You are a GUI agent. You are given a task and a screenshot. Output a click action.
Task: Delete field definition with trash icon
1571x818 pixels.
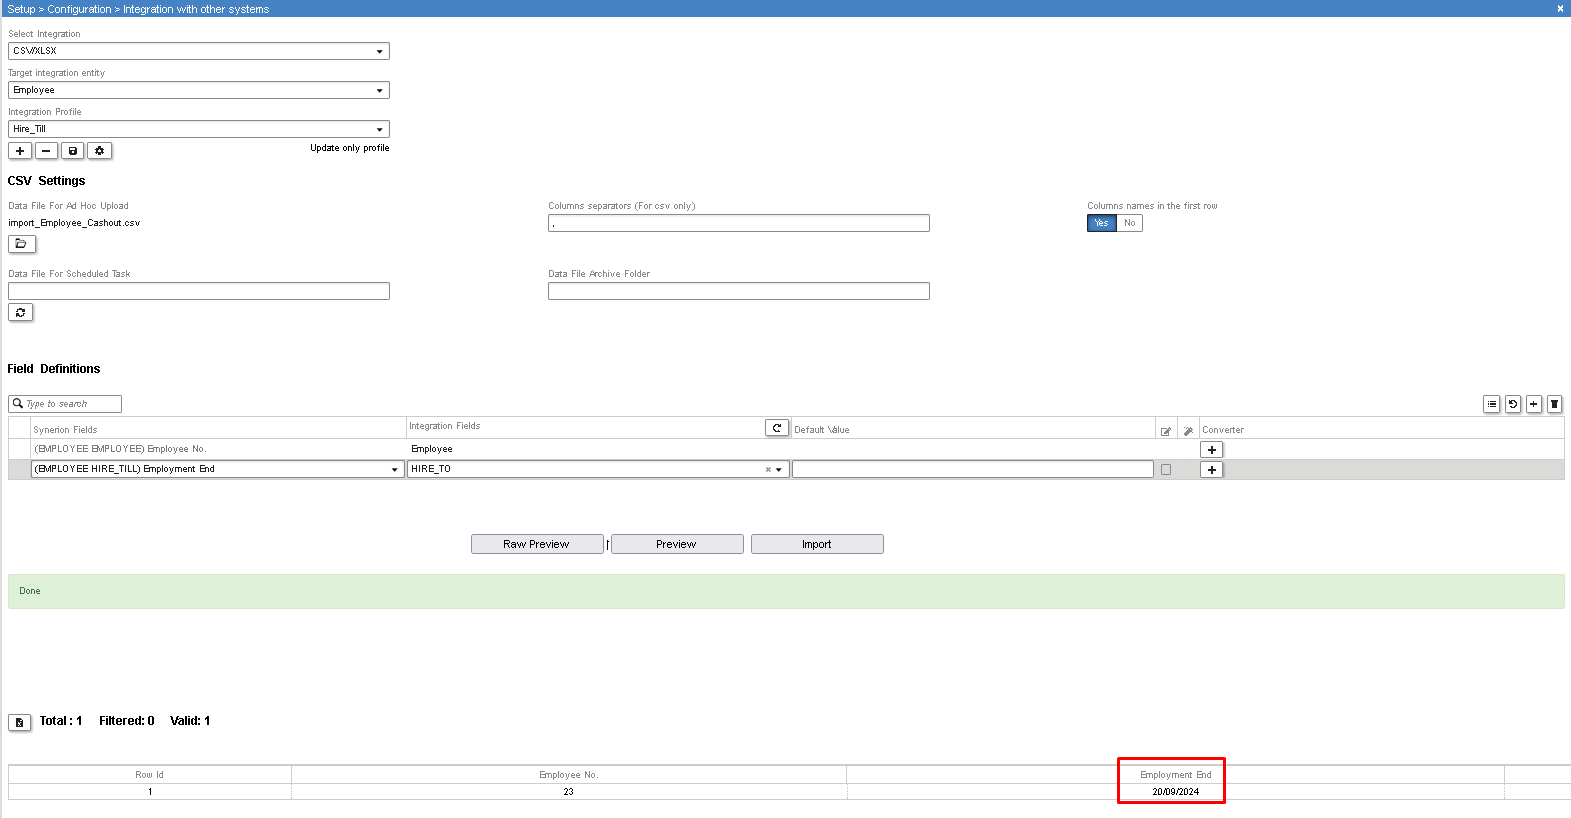click(1555, 404)
